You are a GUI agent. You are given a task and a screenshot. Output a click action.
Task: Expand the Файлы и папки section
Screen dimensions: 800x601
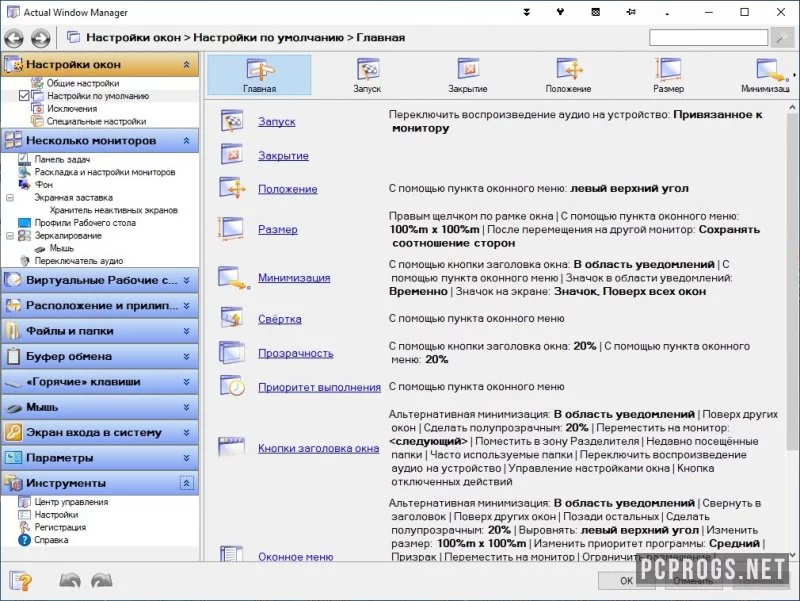(x=187, y=331)
